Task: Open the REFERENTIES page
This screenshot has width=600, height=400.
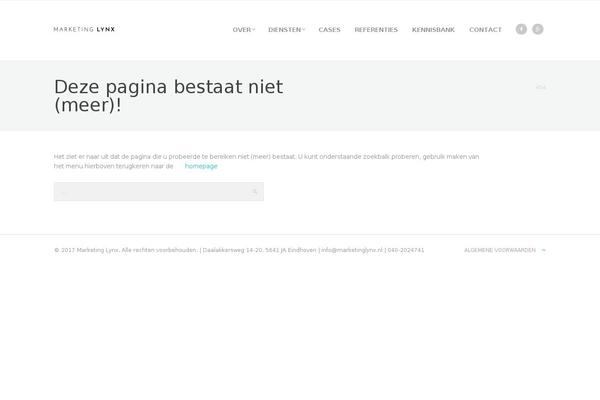Action: pyautogui.click(x=376, y=30)
